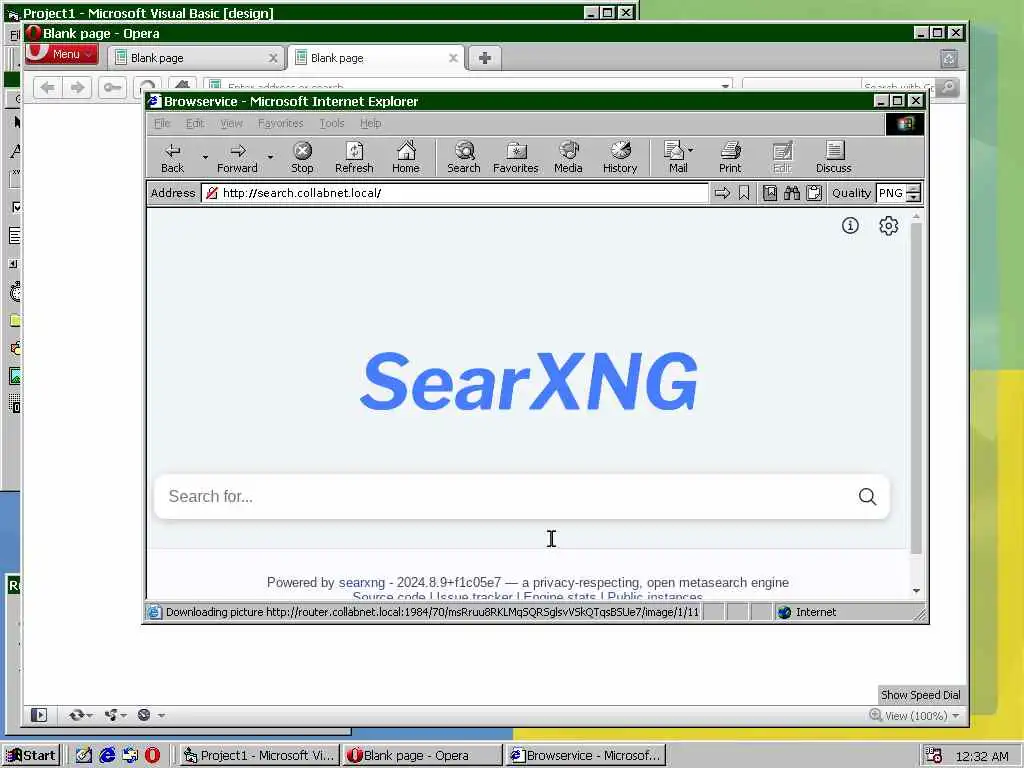1024x768 pixels.
Task: Click Opera Back navigation button
Action: [x=48, y=88]
